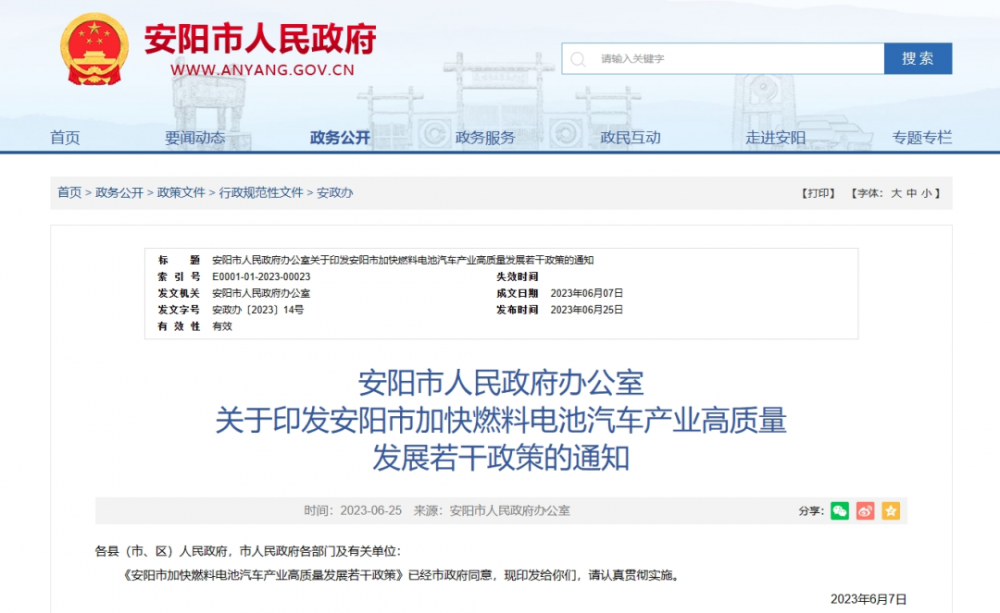1000x613 pixels.
Task: Set font size to 小 (small)
Action: [x=927, y=193]
